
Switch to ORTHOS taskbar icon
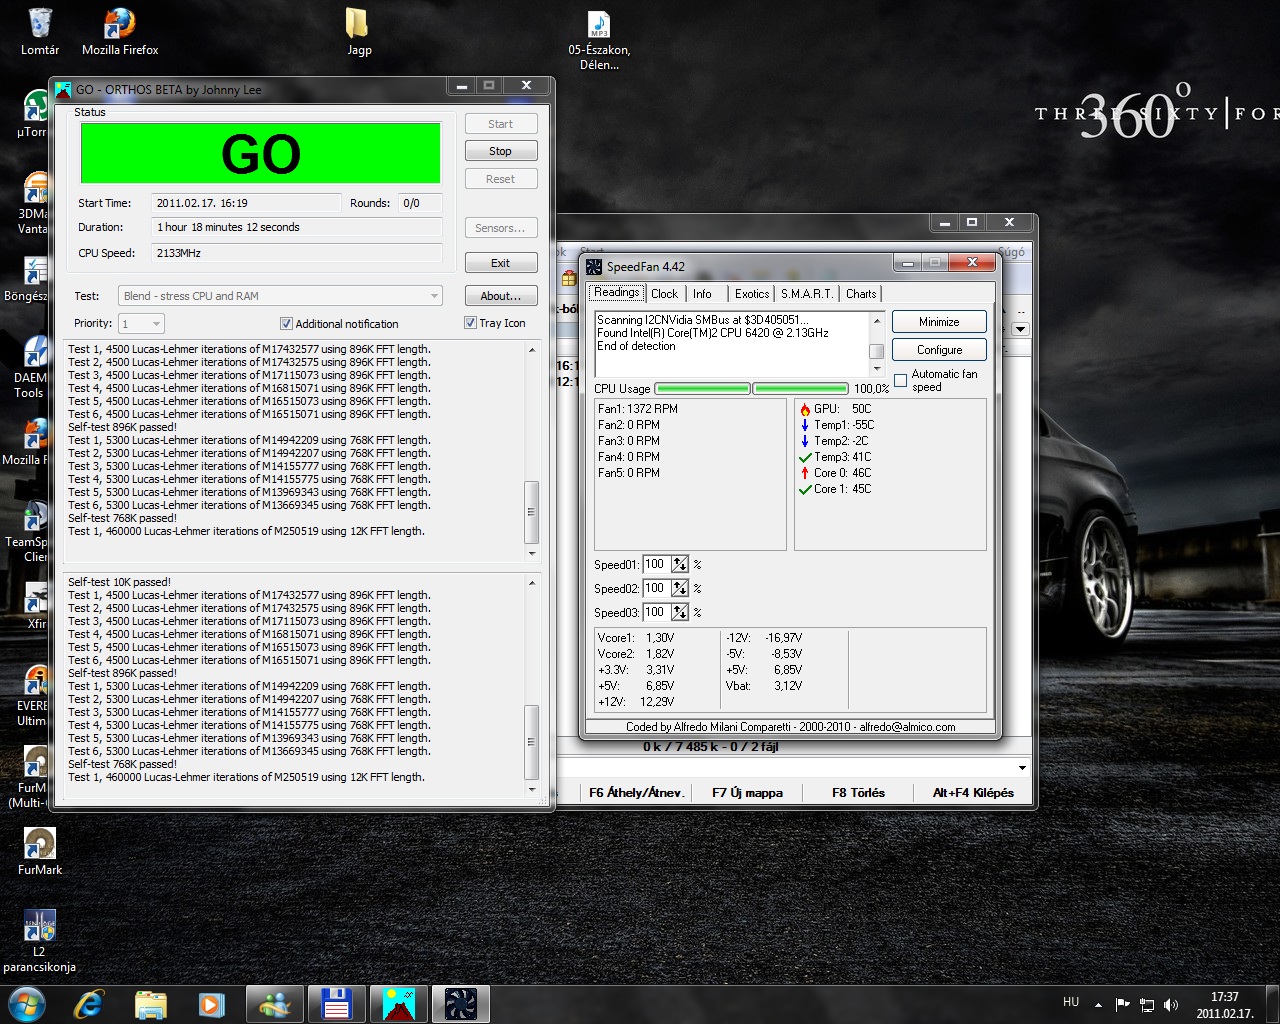click(399, 1003)
